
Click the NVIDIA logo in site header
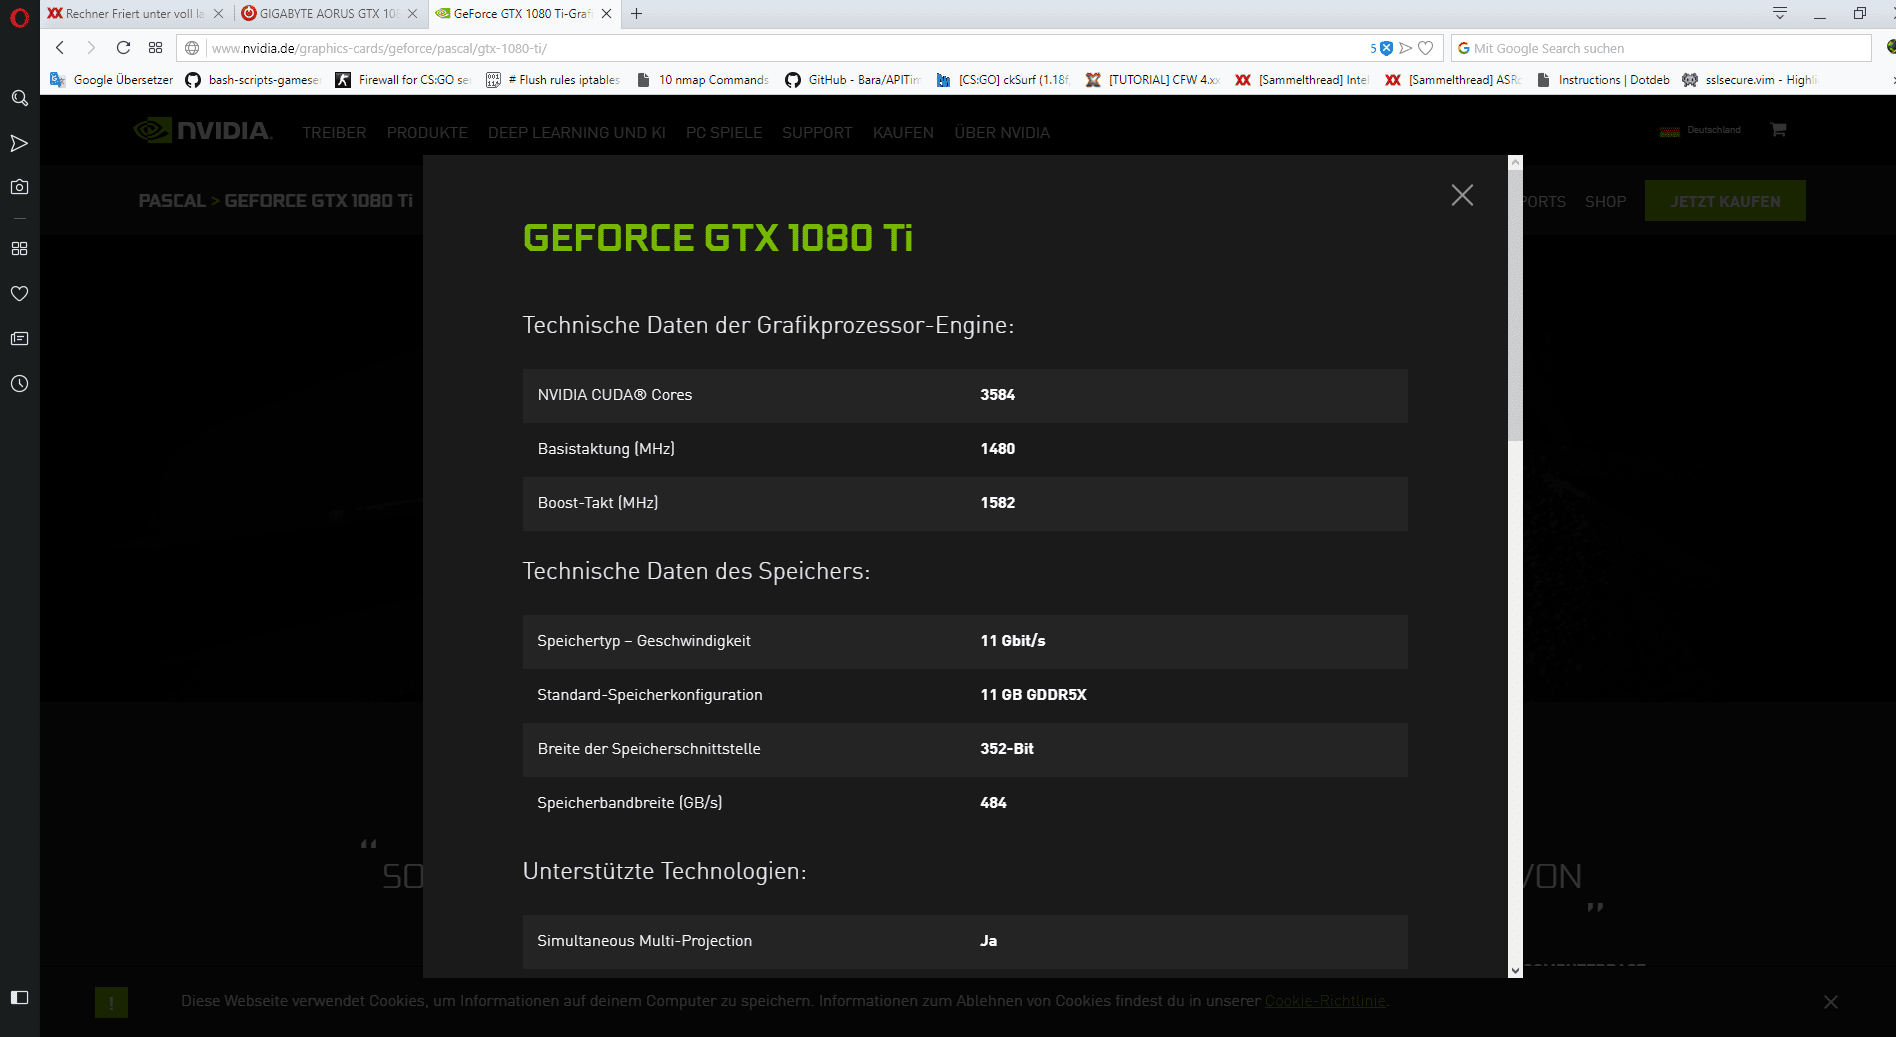click(203, 131)
